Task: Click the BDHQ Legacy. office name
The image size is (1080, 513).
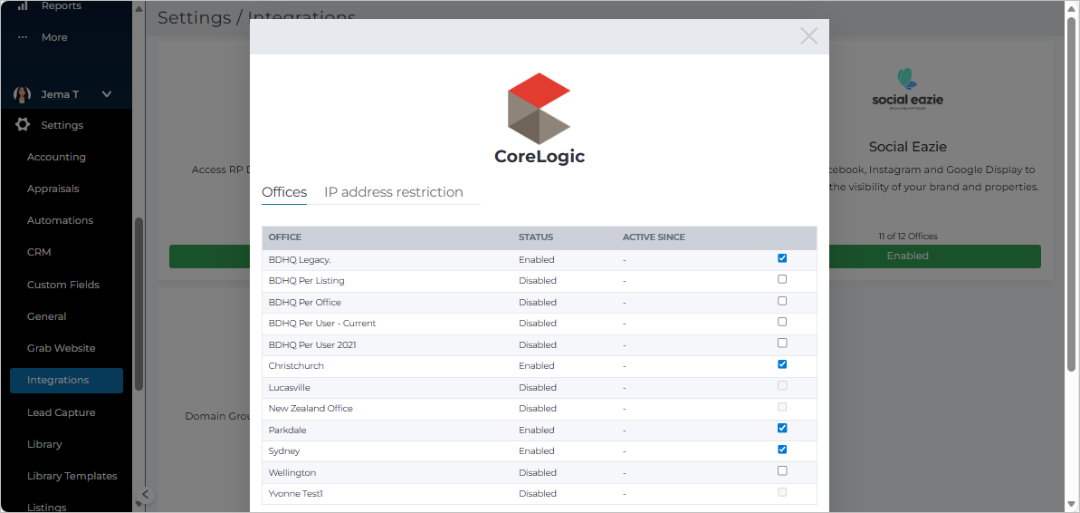Action: click(x=298, y=260)
